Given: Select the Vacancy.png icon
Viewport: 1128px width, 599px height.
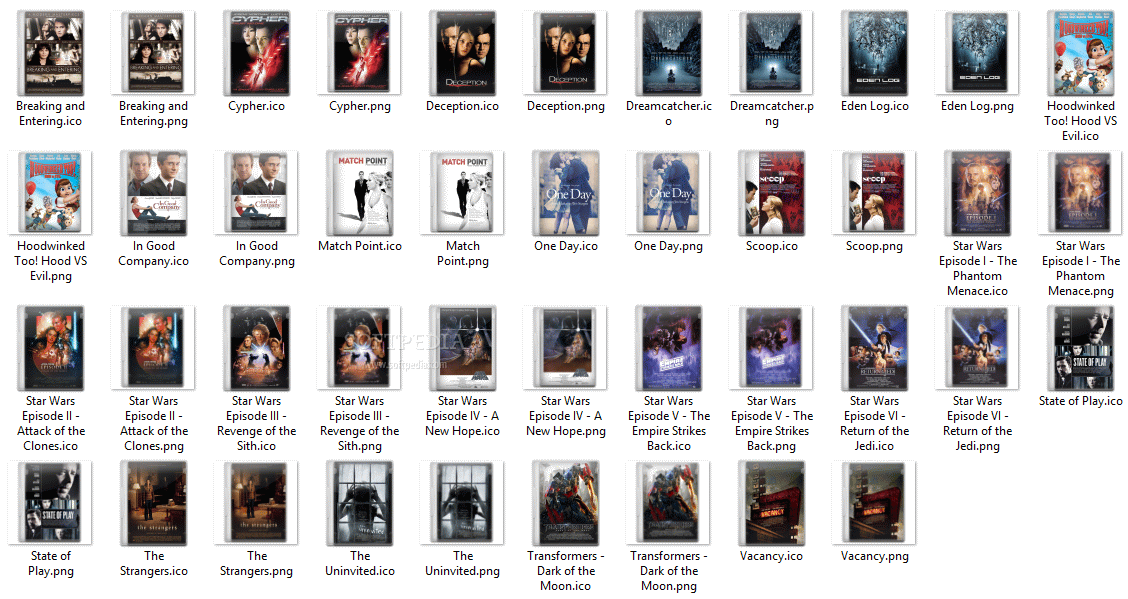Looking at the screenshot, I should click(874, 503).
